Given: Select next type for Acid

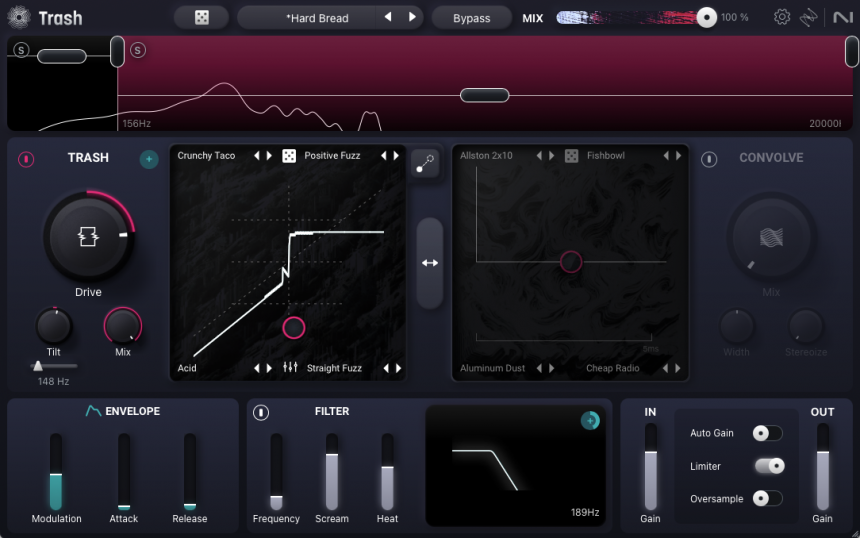Looking at the screenshot, I should 269,368.
